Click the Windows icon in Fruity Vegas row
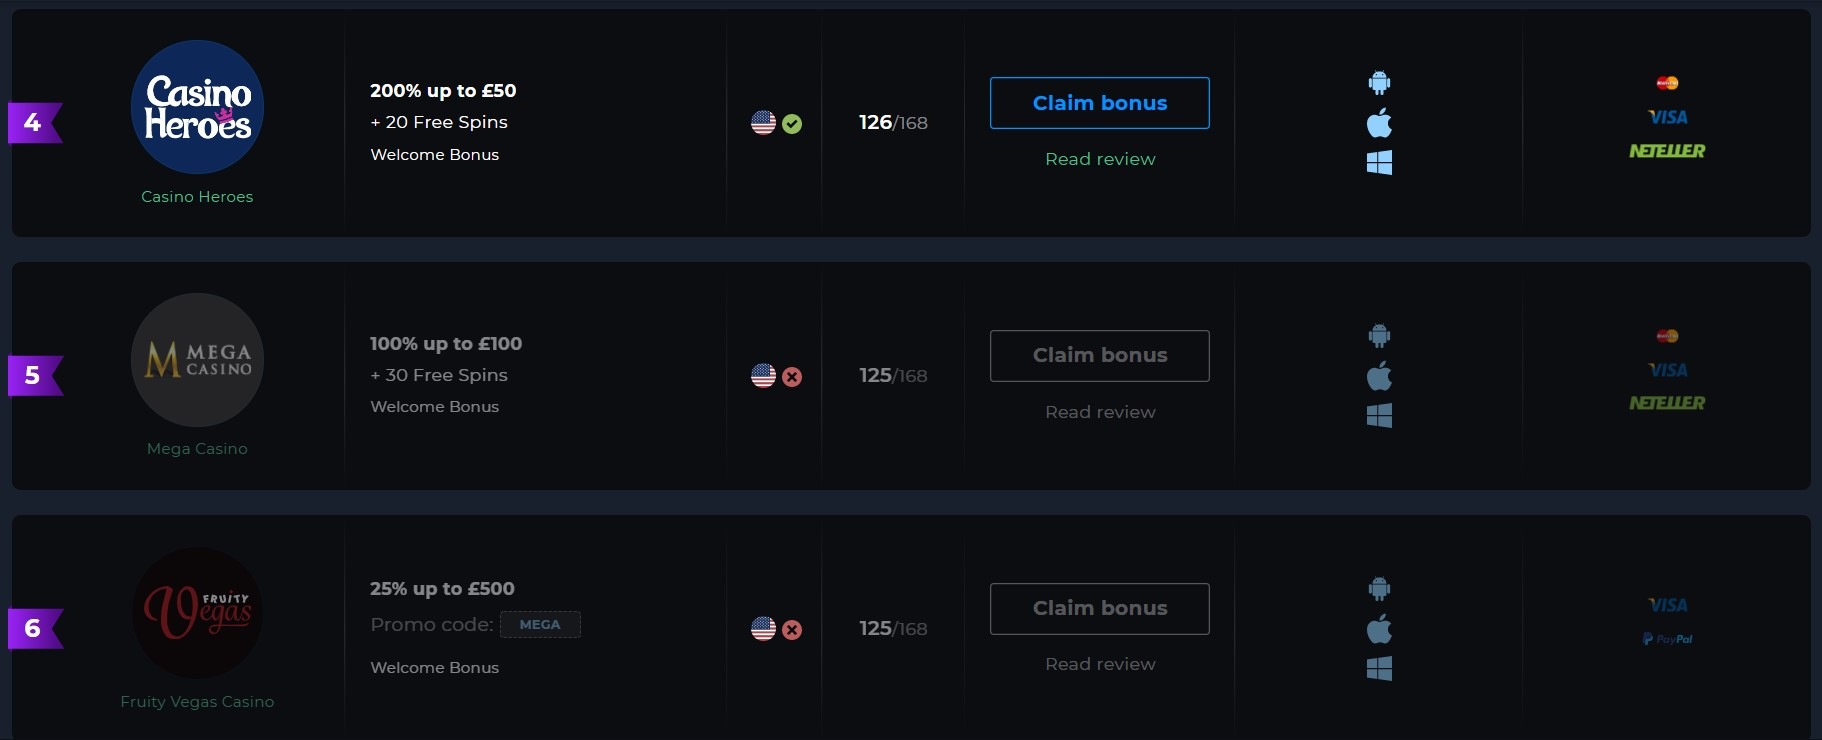Viewport: 1822px width, 740px height. (1379, 668)
